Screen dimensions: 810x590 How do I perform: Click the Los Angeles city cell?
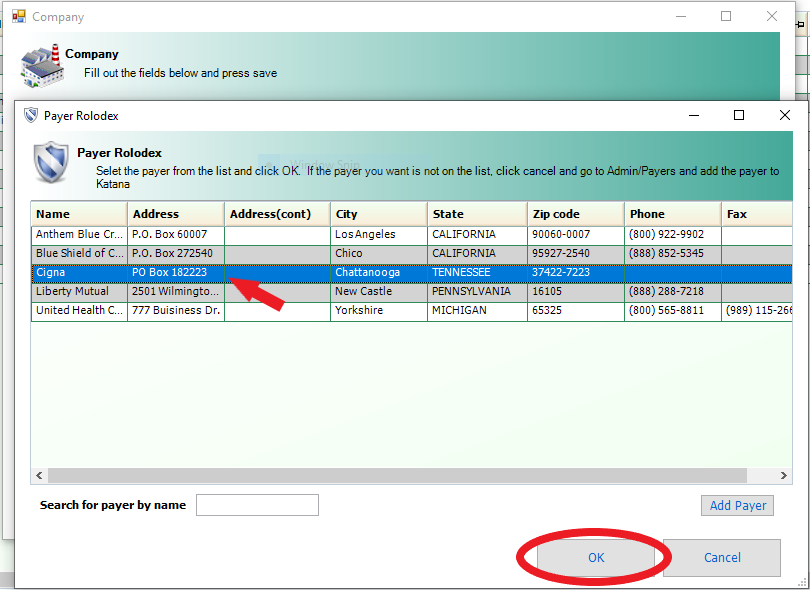click(x=379, y=235)
